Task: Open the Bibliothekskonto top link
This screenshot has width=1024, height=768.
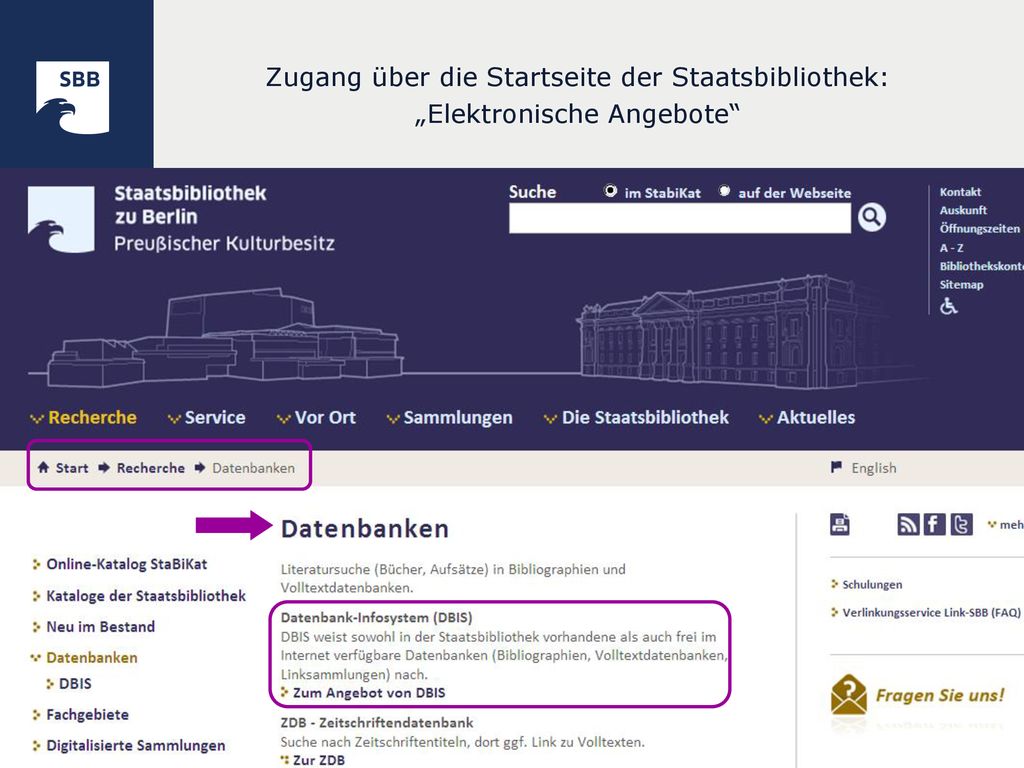Action: (x=982, y=266)
